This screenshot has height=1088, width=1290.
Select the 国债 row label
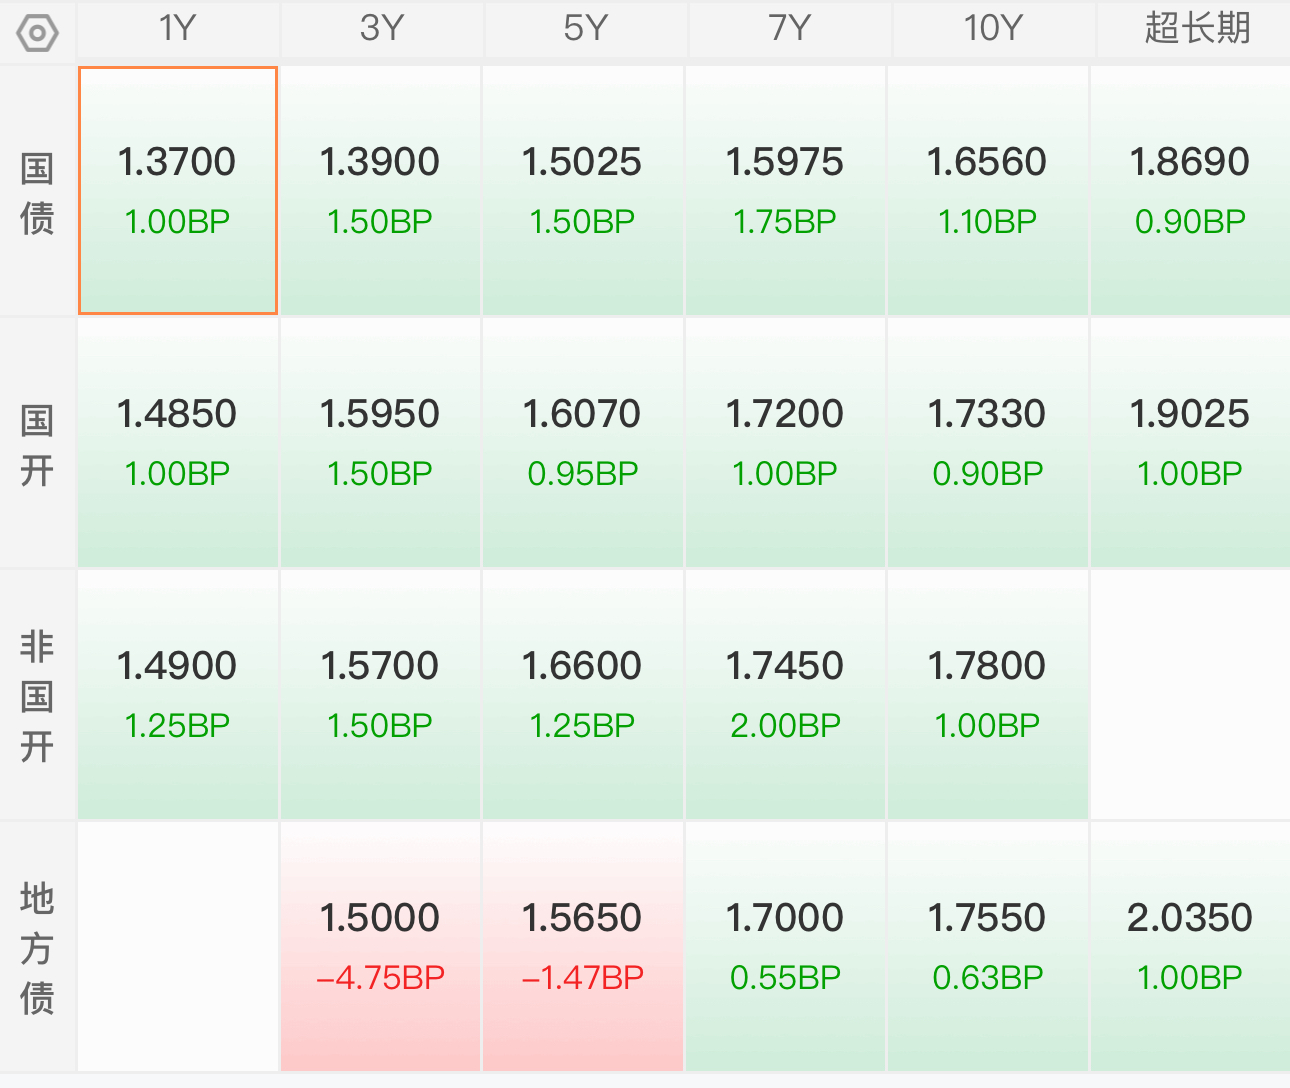click(37, 192)
